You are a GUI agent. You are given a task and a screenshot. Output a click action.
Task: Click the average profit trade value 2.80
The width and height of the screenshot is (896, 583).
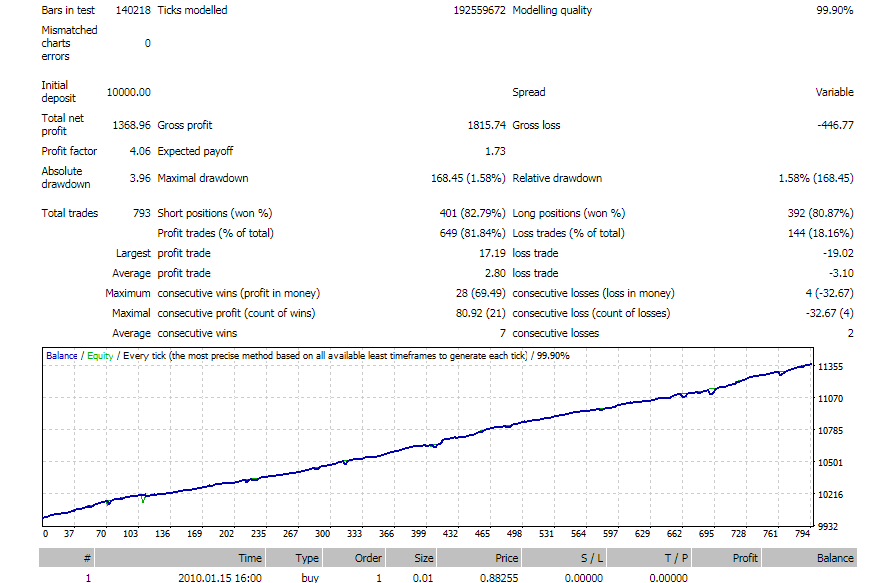[x=495, y=273]
